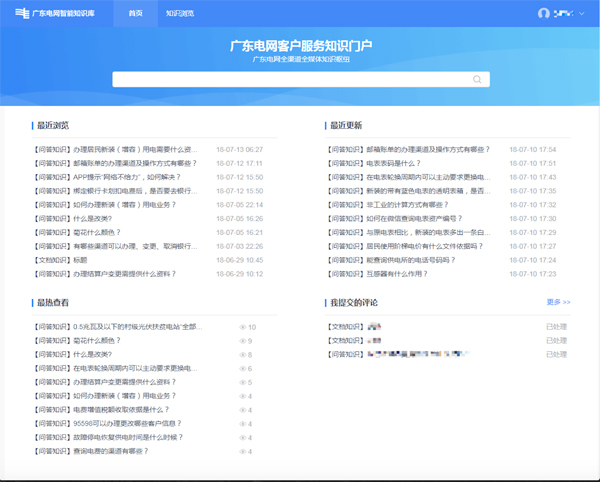Focus the knowledge portal search box
The image size is (600, 482).
290,79
